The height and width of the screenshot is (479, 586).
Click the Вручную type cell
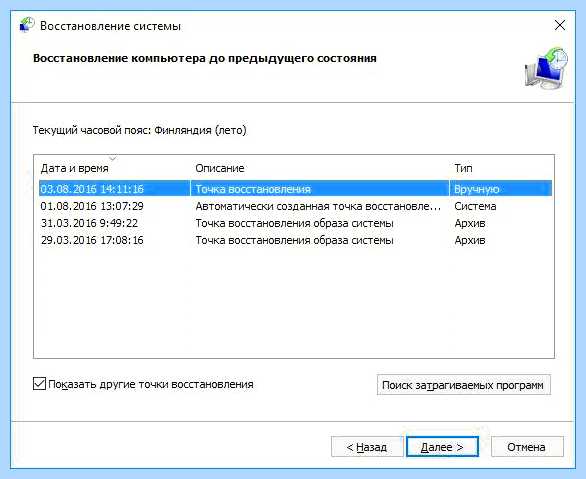[476, 189]
